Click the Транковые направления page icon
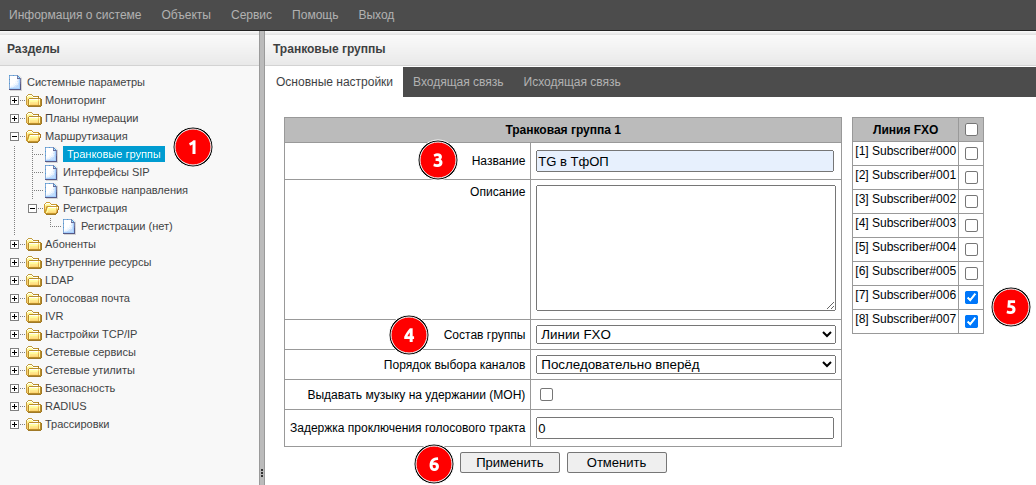This screenshot has width=1036, height=485. [52, 190]
